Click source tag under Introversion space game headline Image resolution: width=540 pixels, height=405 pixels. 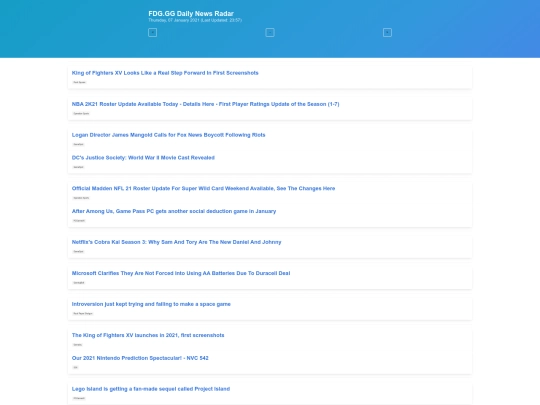[x=83, y=314]
